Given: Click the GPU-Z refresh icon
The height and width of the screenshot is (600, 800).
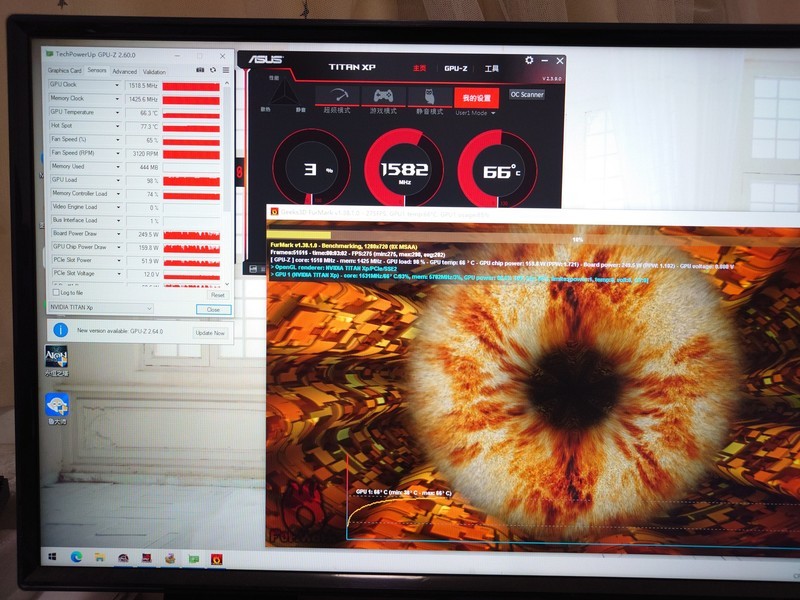Looking at the screenshot, I should point(213,70).
